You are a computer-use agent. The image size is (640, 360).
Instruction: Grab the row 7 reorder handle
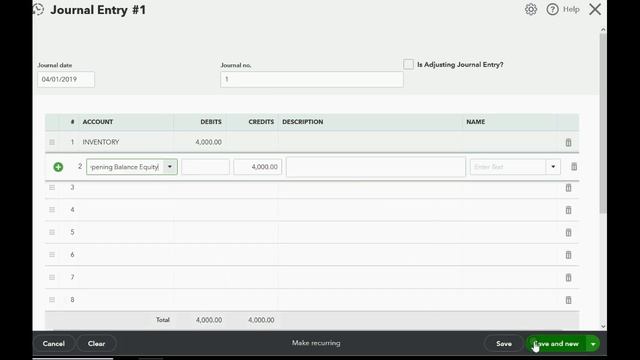[52, 277]
